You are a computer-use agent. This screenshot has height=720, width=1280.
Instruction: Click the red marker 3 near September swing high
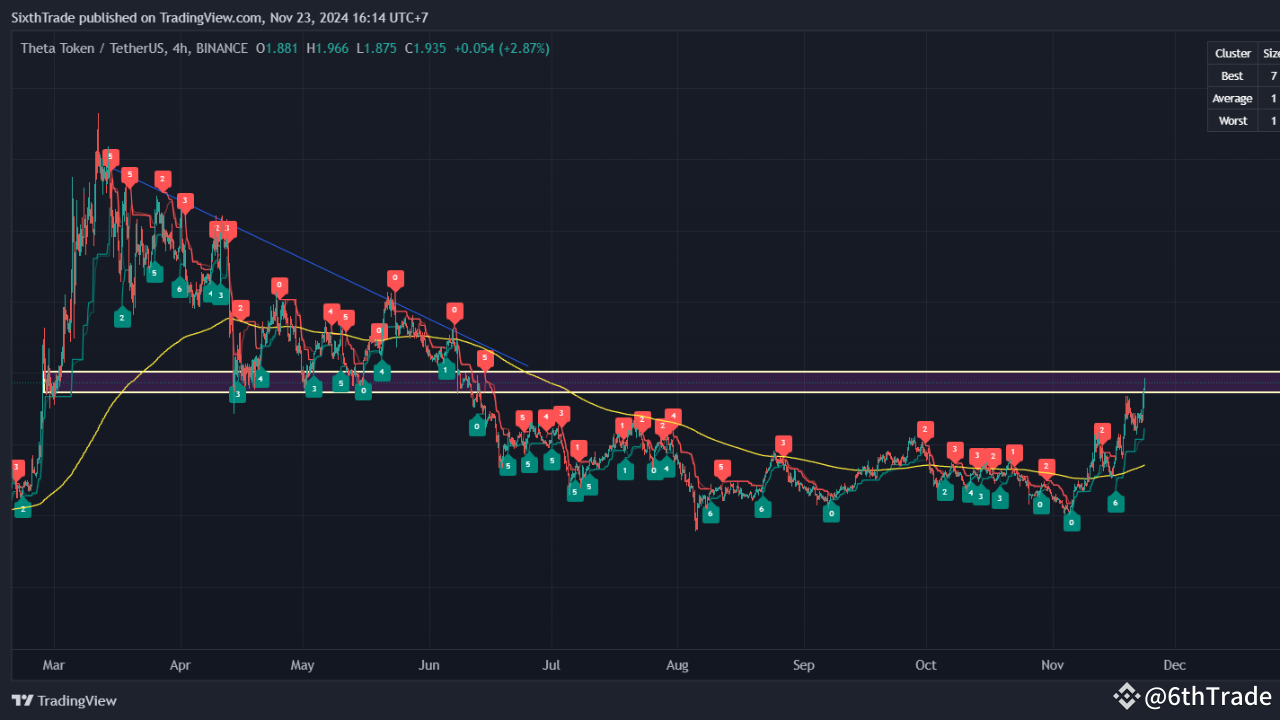(x=782, y=442)
